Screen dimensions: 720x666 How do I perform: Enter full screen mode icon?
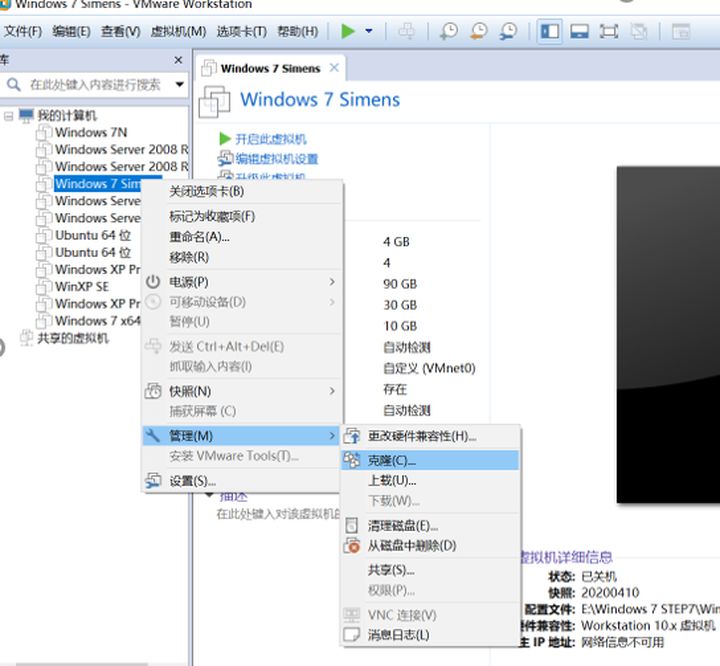pyautogui.click(x=609, y=31)
